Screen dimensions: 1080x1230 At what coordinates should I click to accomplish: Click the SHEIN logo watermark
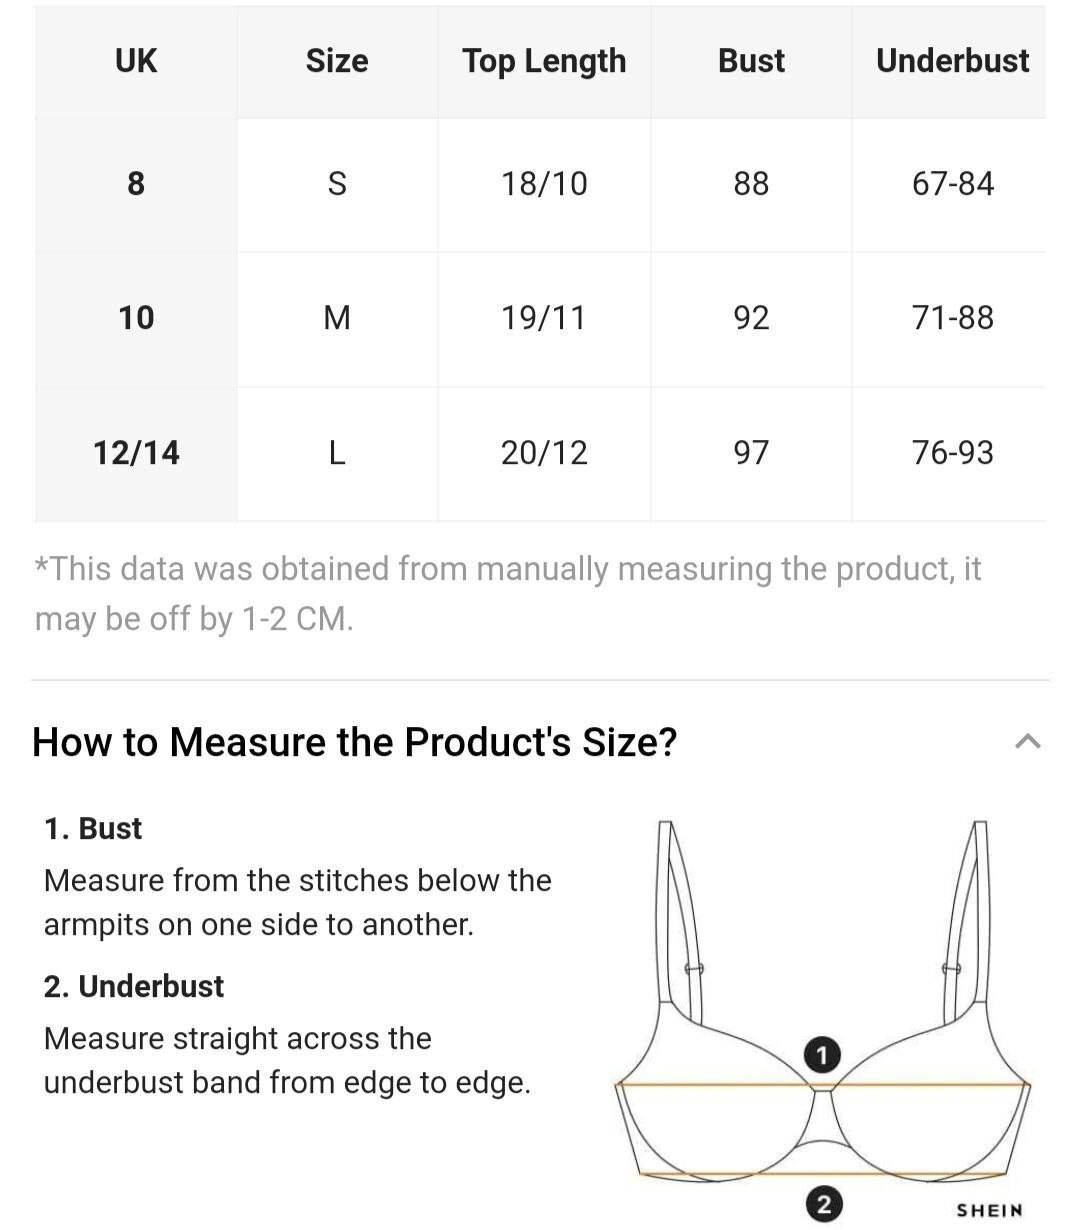tap(989, 1210)
